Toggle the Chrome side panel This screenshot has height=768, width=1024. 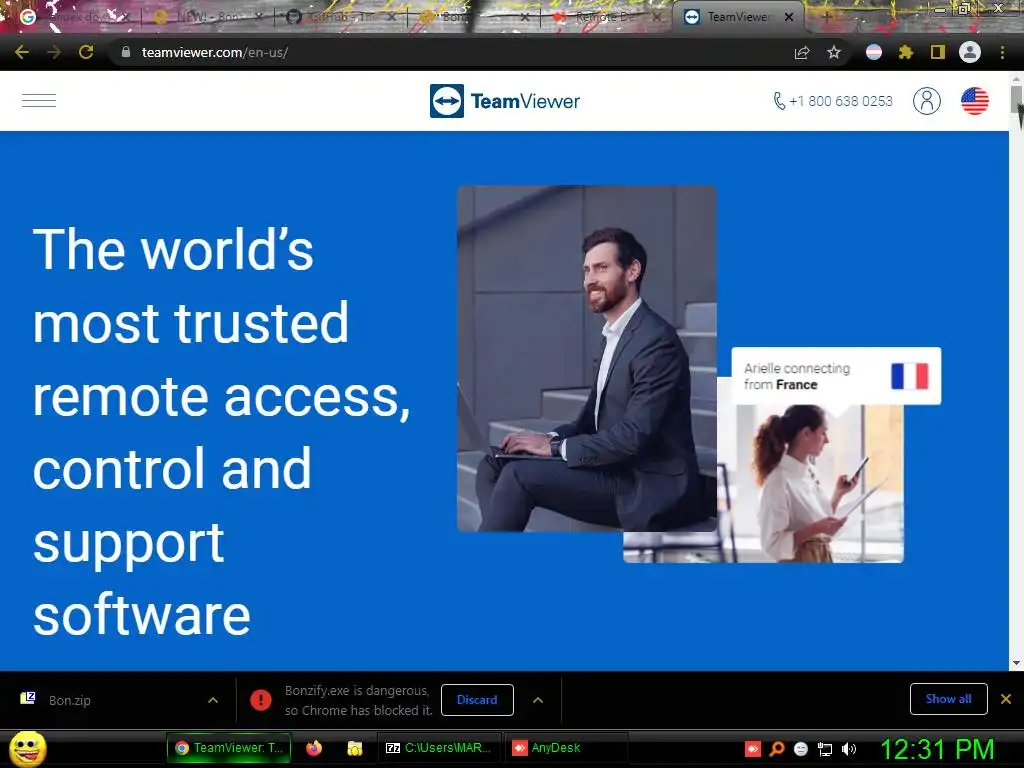tap(938, 52)
